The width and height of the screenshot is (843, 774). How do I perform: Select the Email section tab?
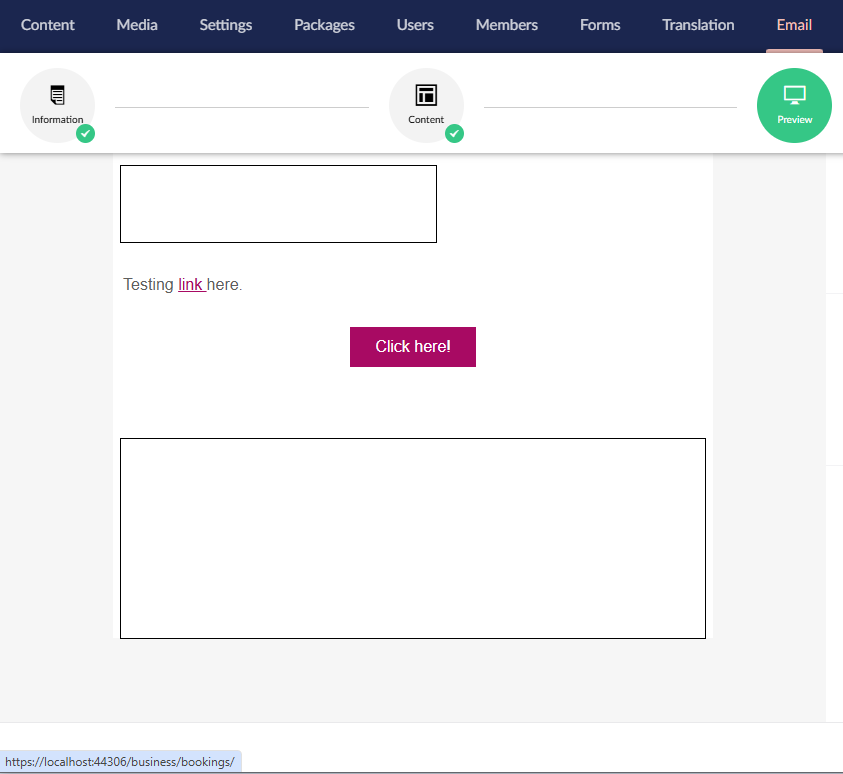pyautogui.click(x=794, y=25)
